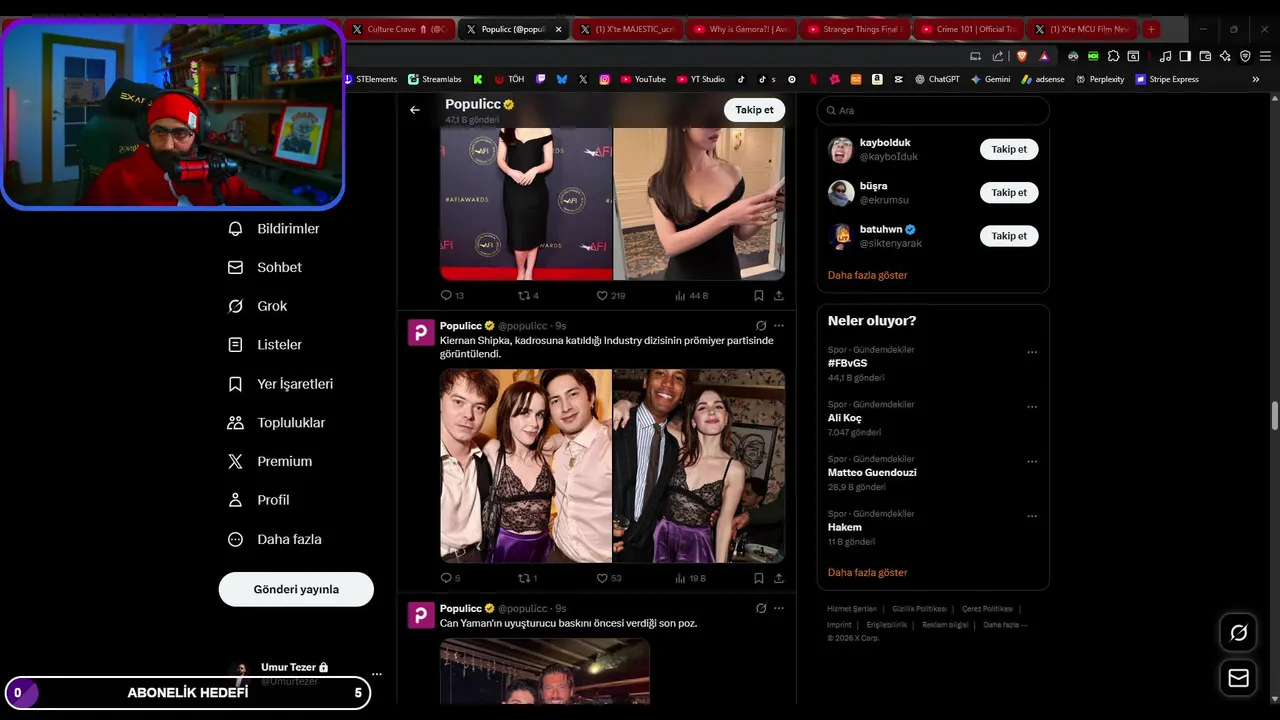1280x720 pixels.
Task: Open Brave Wallet icon in toolbar
Action: click(1205, 56)
